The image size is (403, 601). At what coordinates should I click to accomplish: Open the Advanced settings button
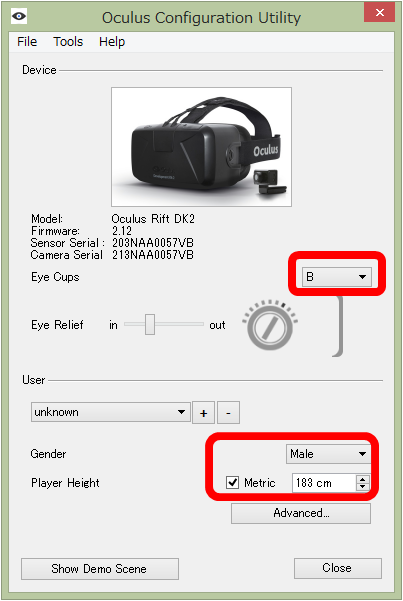pyautogui.click(x=301, y=513)
